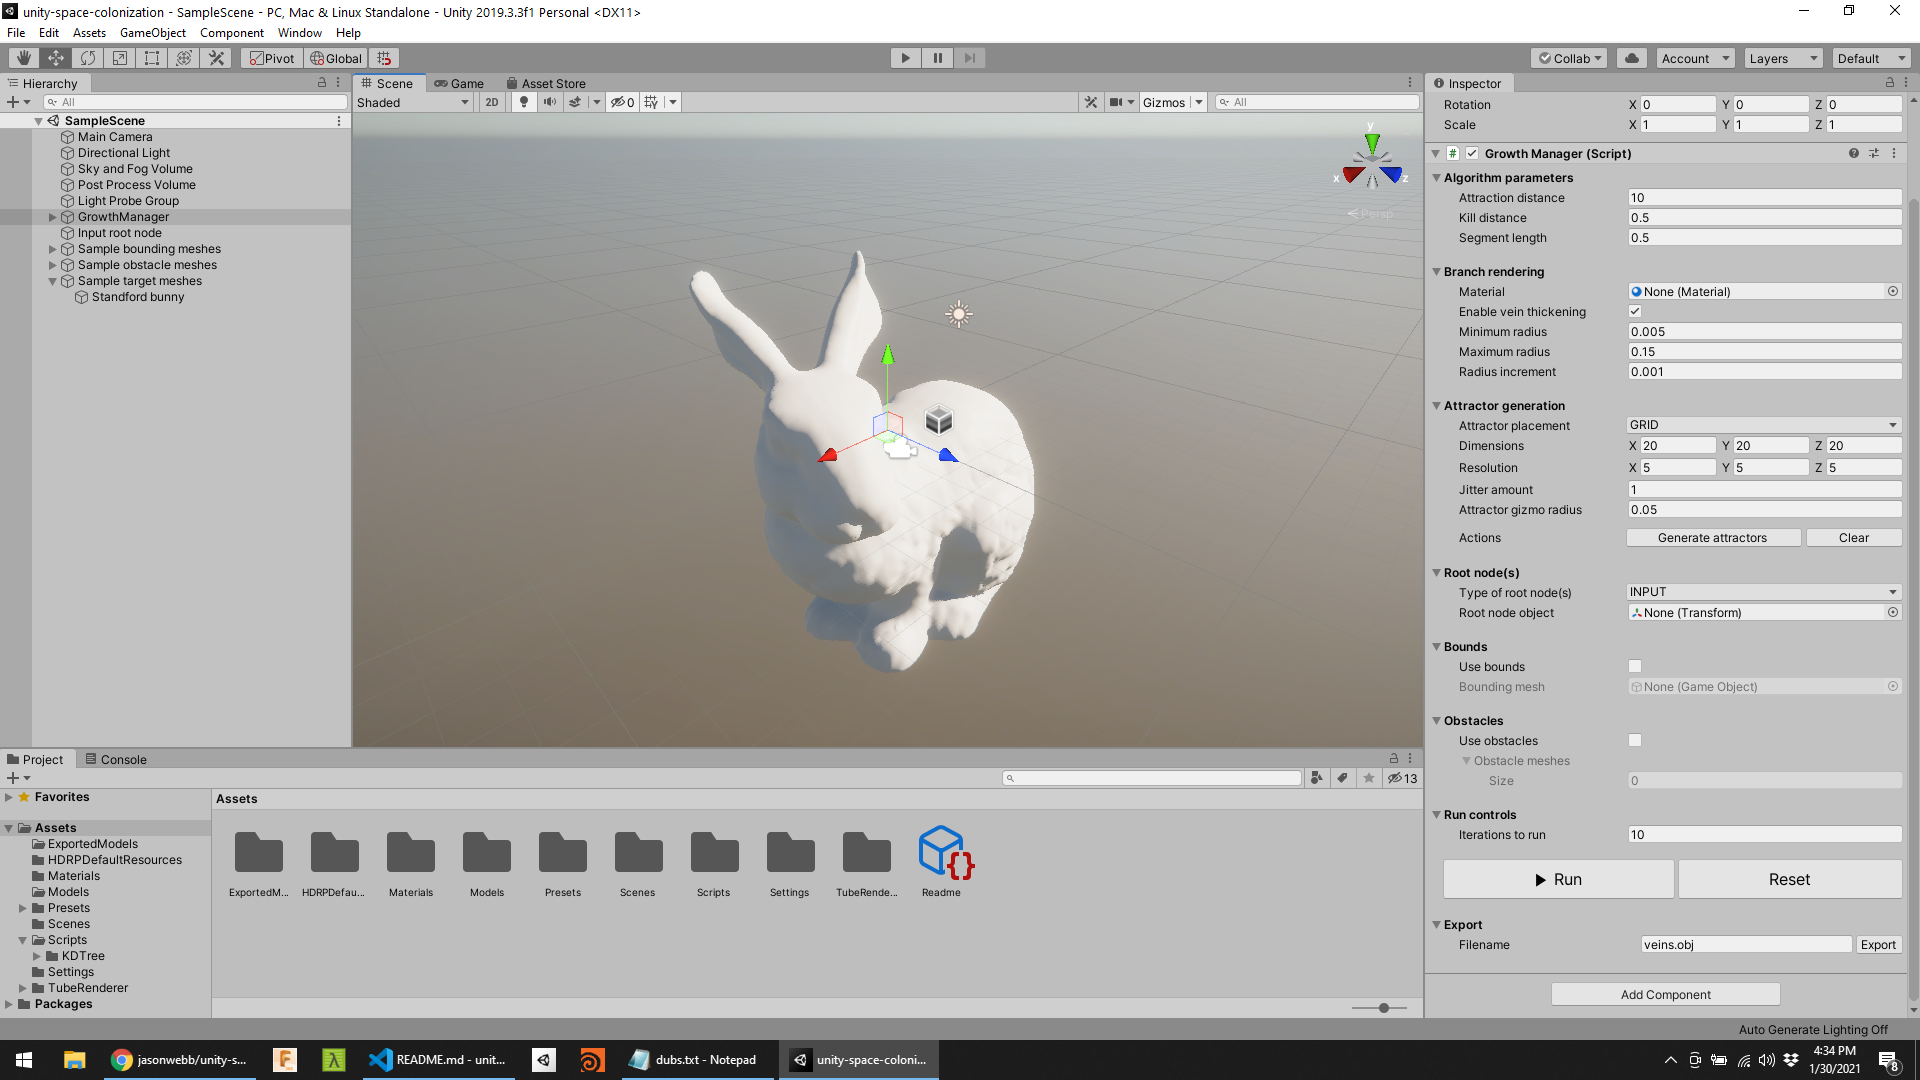Search project by label icon

coord(1343,778)
